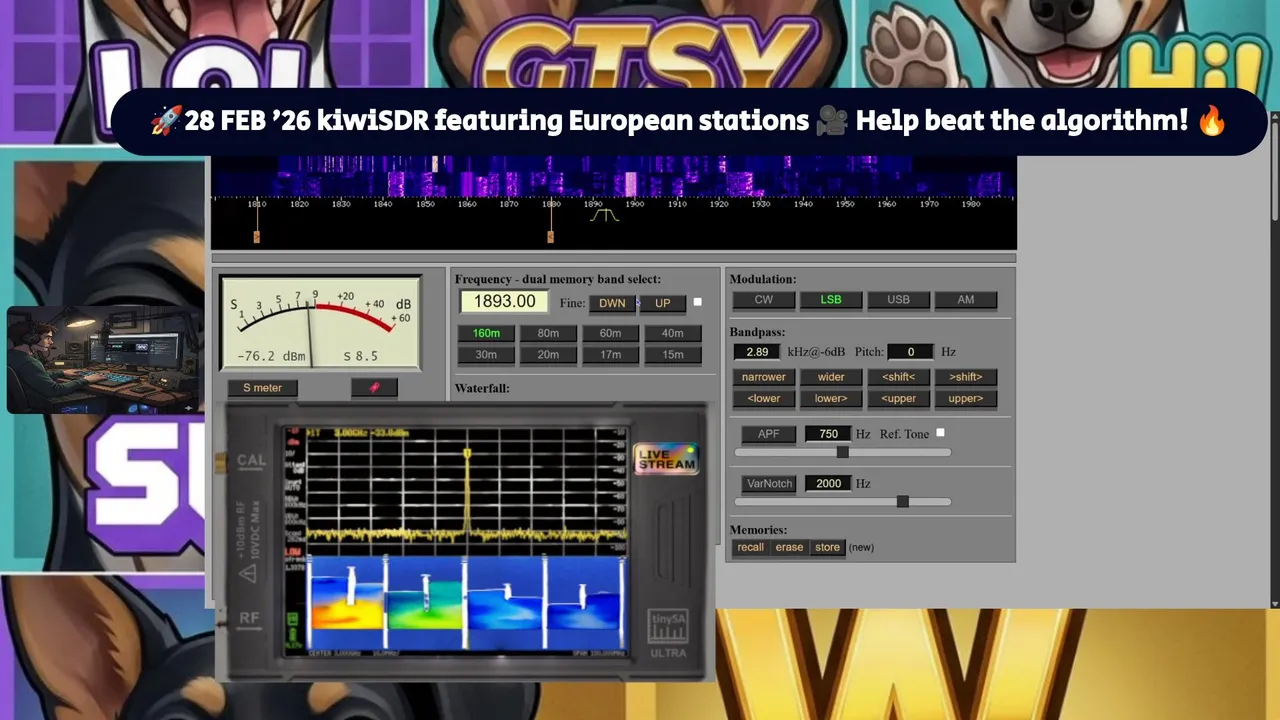Click the pink pin icon button beside S meter
The width and height of the screenshot is (1280, 720).
pos(374,387)
